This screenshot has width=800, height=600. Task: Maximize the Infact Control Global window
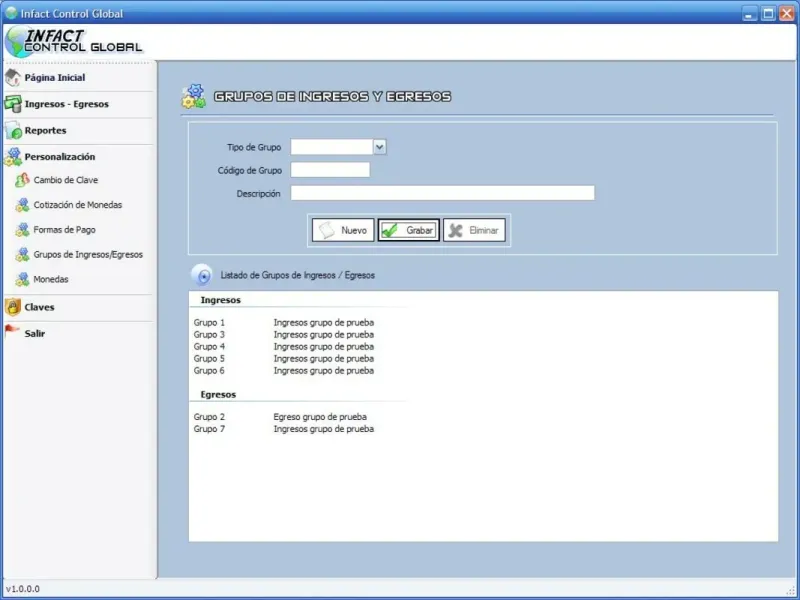point(768,13)
